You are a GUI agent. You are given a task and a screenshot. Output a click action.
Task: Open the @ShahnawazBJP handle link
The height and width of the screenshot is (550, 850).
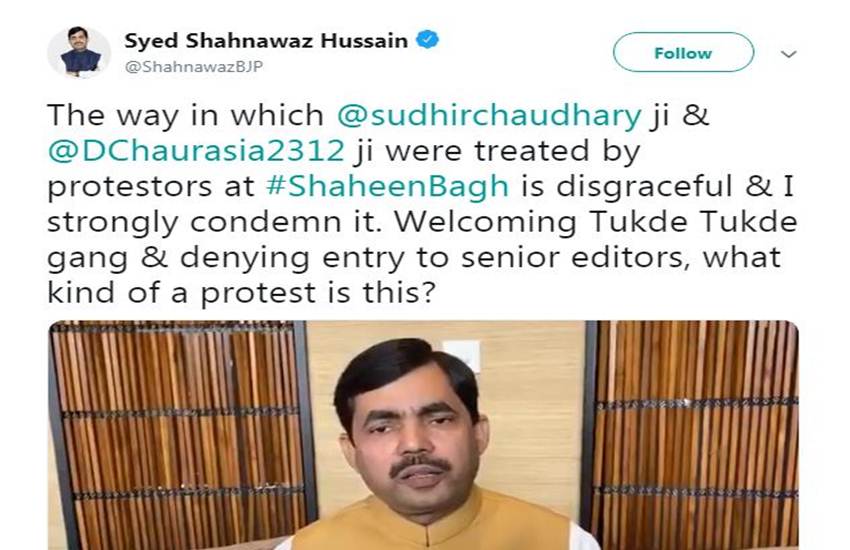tap(194, 66)
